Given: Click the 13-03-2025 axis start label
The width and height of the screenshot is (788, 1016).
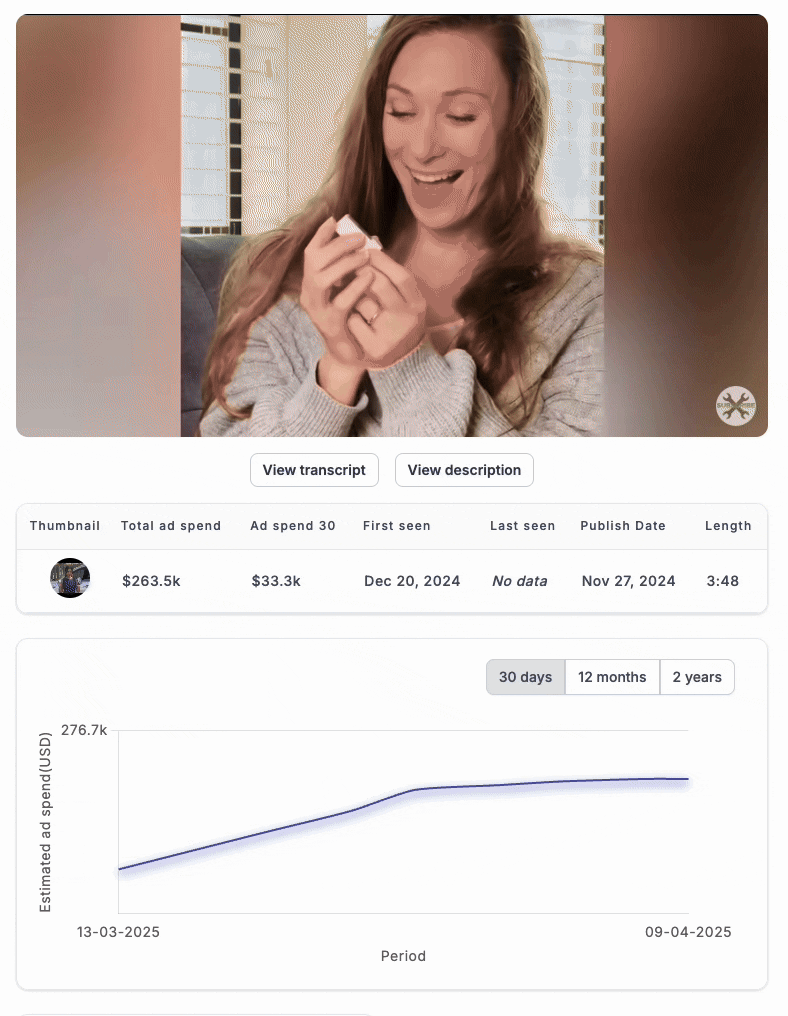Looking at the screenshot, I should pos(118,932).
